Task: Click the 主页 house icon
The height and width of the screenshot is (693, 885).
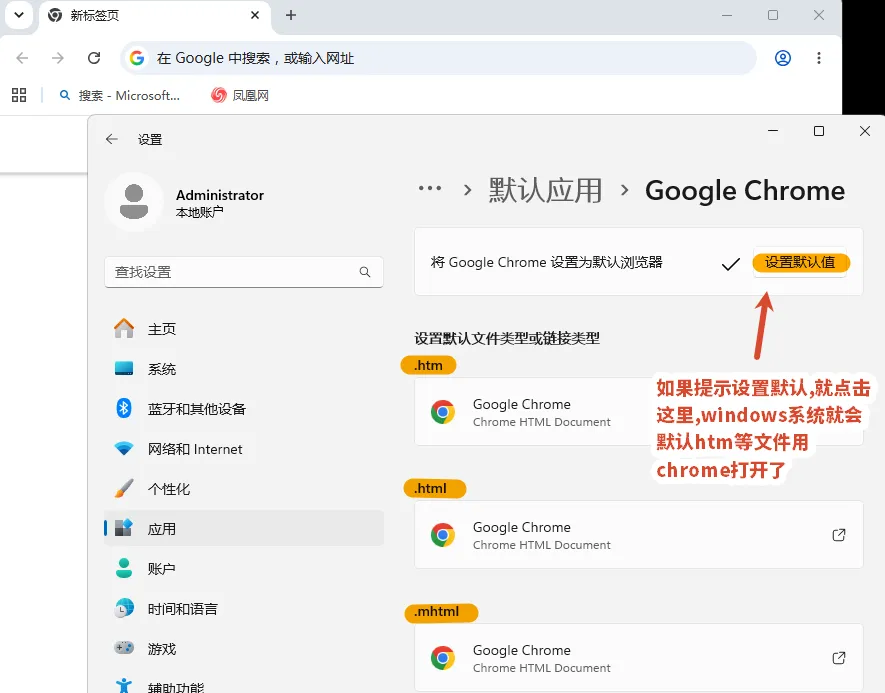Action: pyautogui.click(x=124, y=328)
